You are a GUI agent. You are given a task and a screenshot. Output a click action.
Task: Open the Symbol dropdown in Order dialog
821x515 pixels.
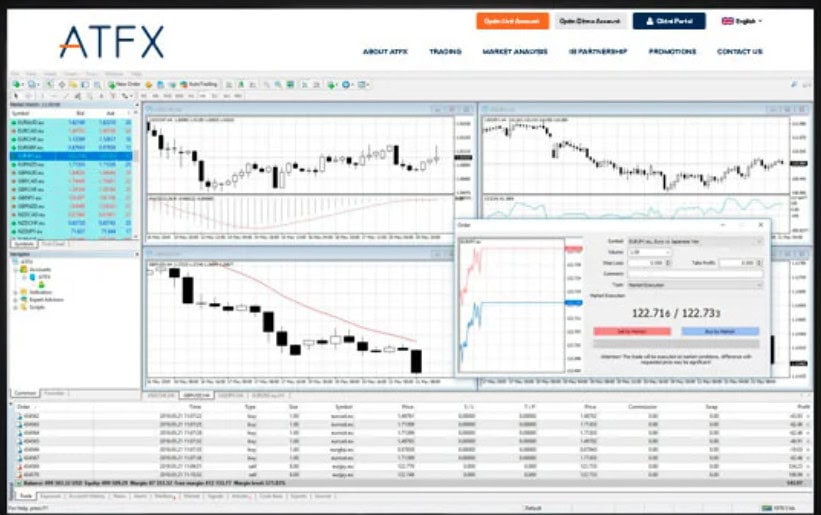(695, 241)
